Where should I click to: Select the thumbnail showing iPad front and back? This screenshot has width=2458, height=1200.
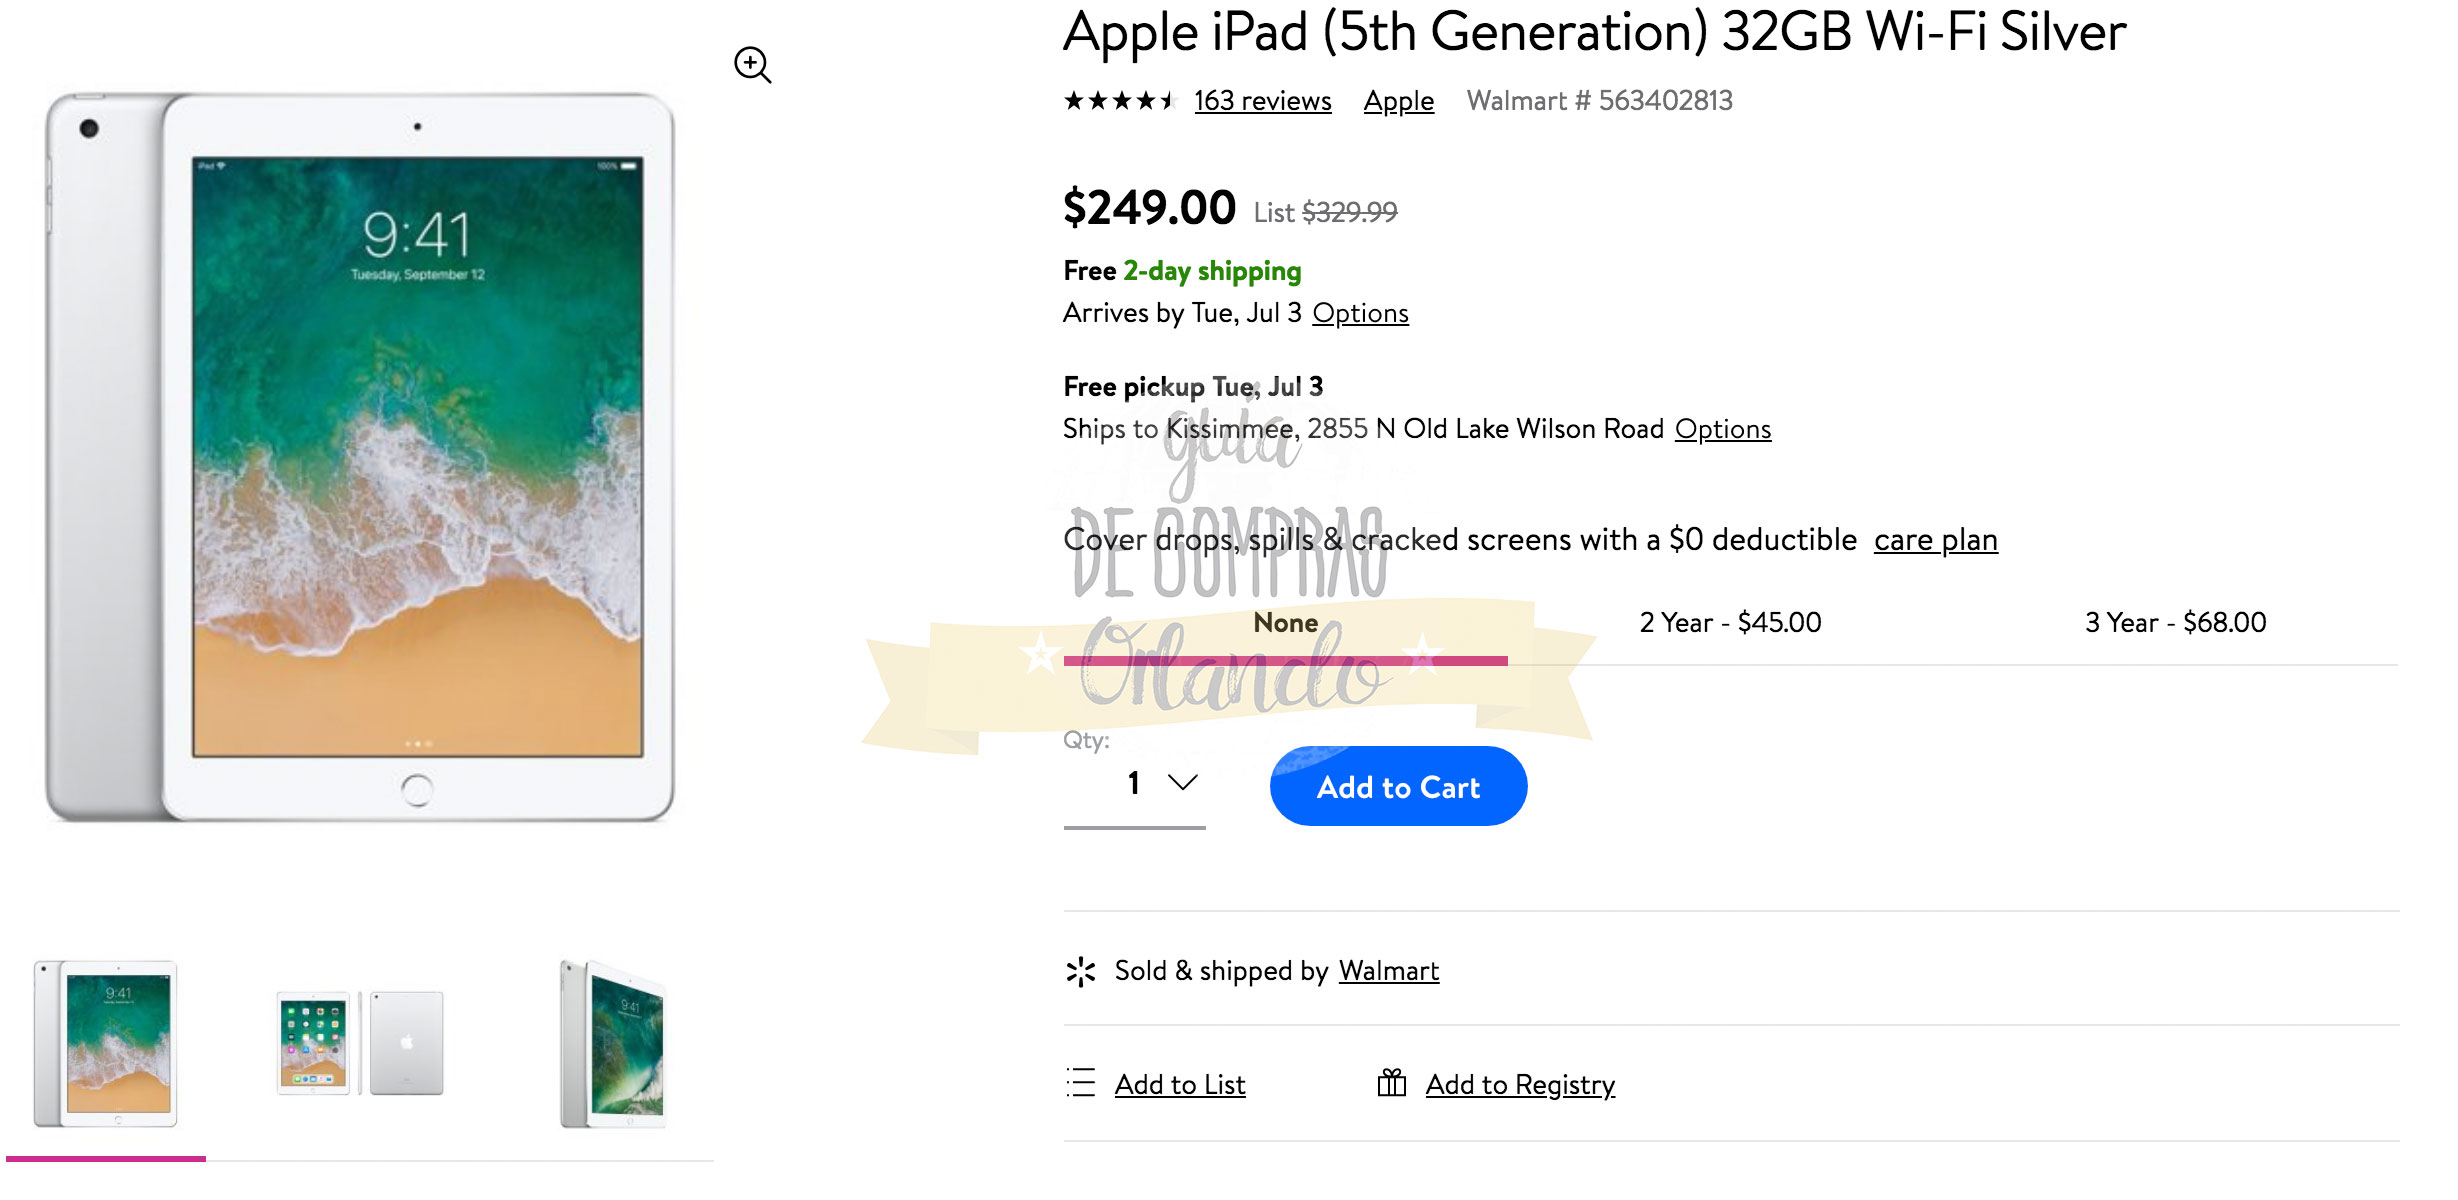click(x=360, y=1043)
